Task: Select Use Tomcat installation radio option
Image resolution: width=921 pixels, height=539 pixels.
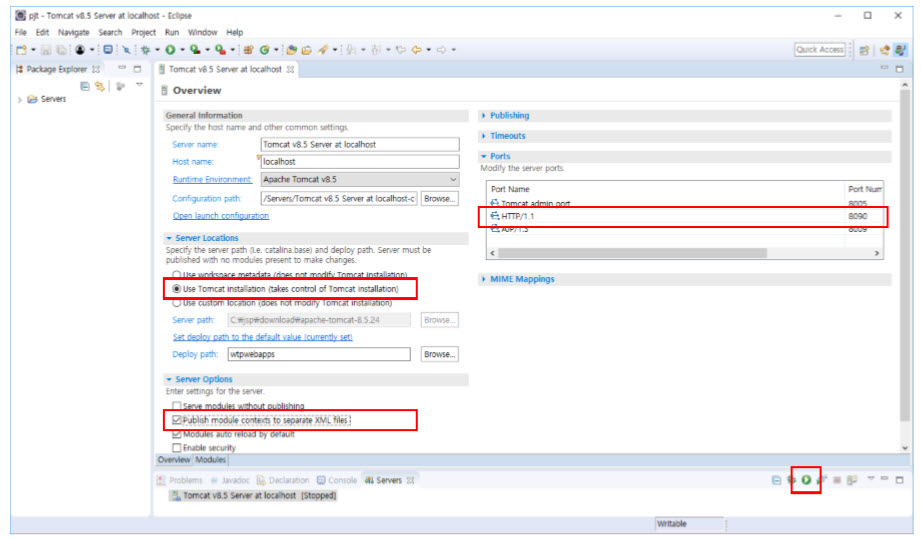Action: (x=177, y=289)
